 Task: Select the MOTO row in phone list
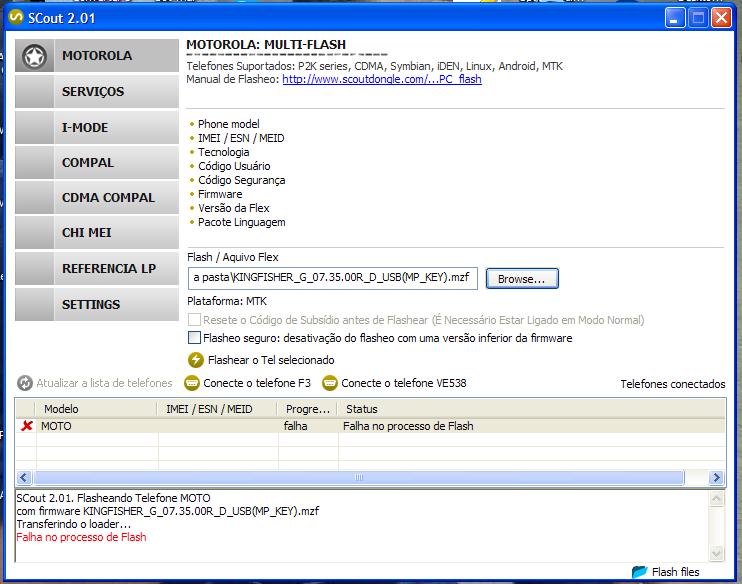pos(371,426)
